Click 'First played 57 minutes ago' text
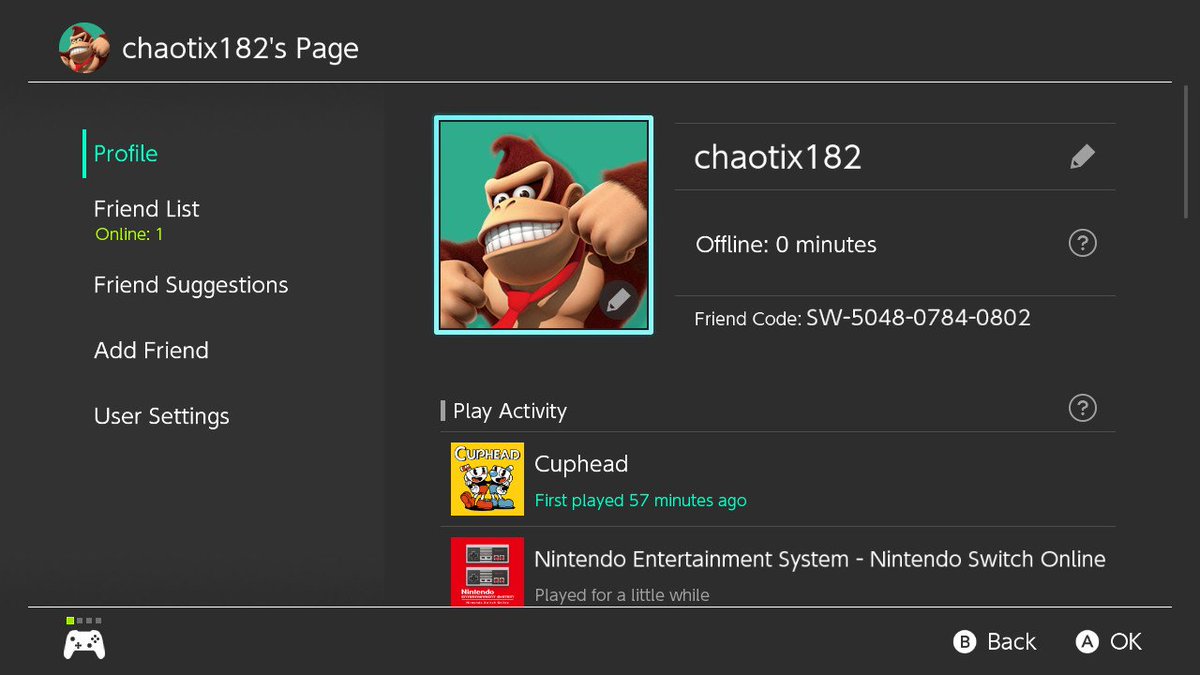 (x=641, y=500)
